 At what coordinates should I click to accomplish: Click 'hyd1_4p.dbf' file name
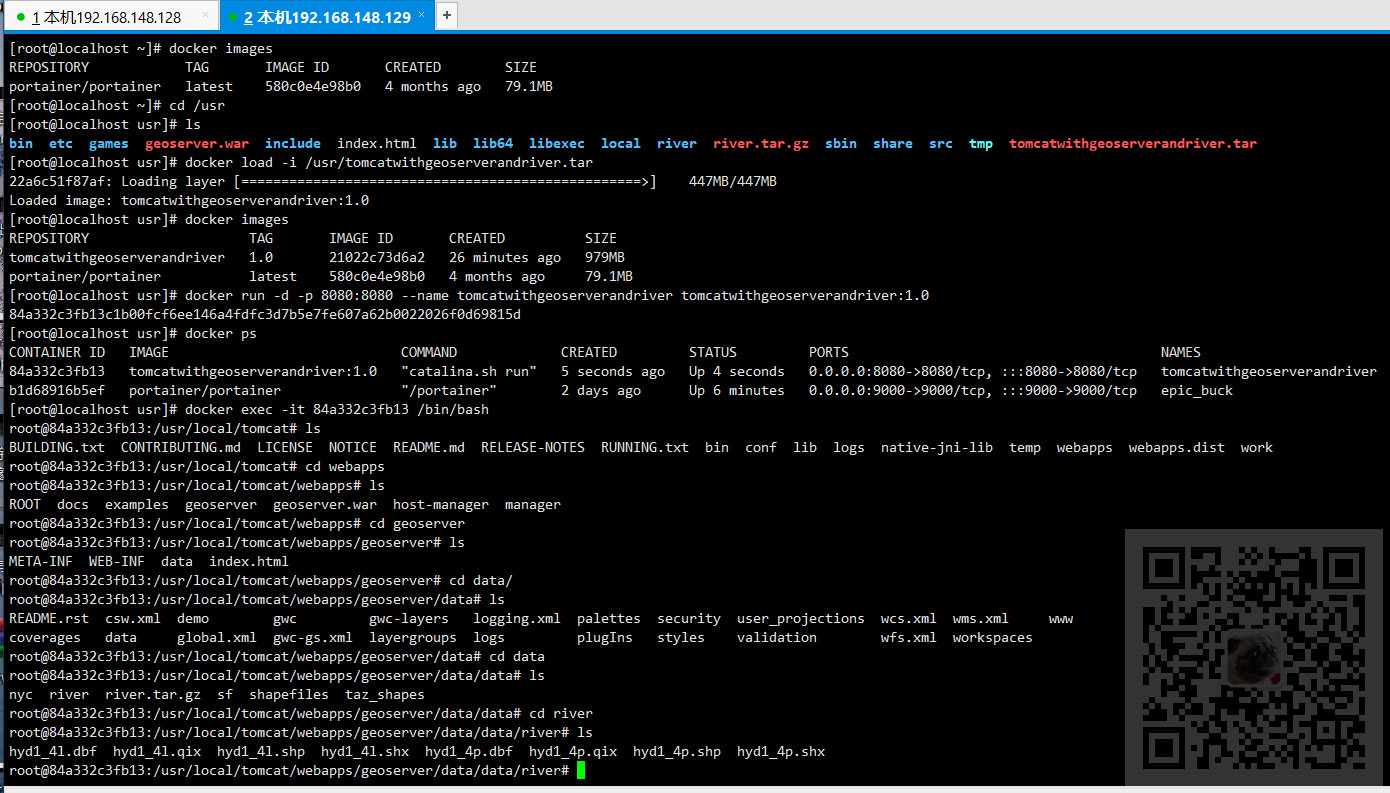click(469, 751)
